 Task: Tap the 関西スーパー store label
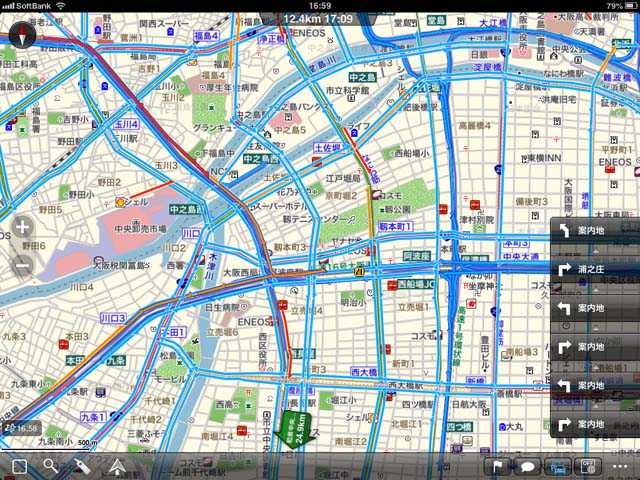coord(164,23)
